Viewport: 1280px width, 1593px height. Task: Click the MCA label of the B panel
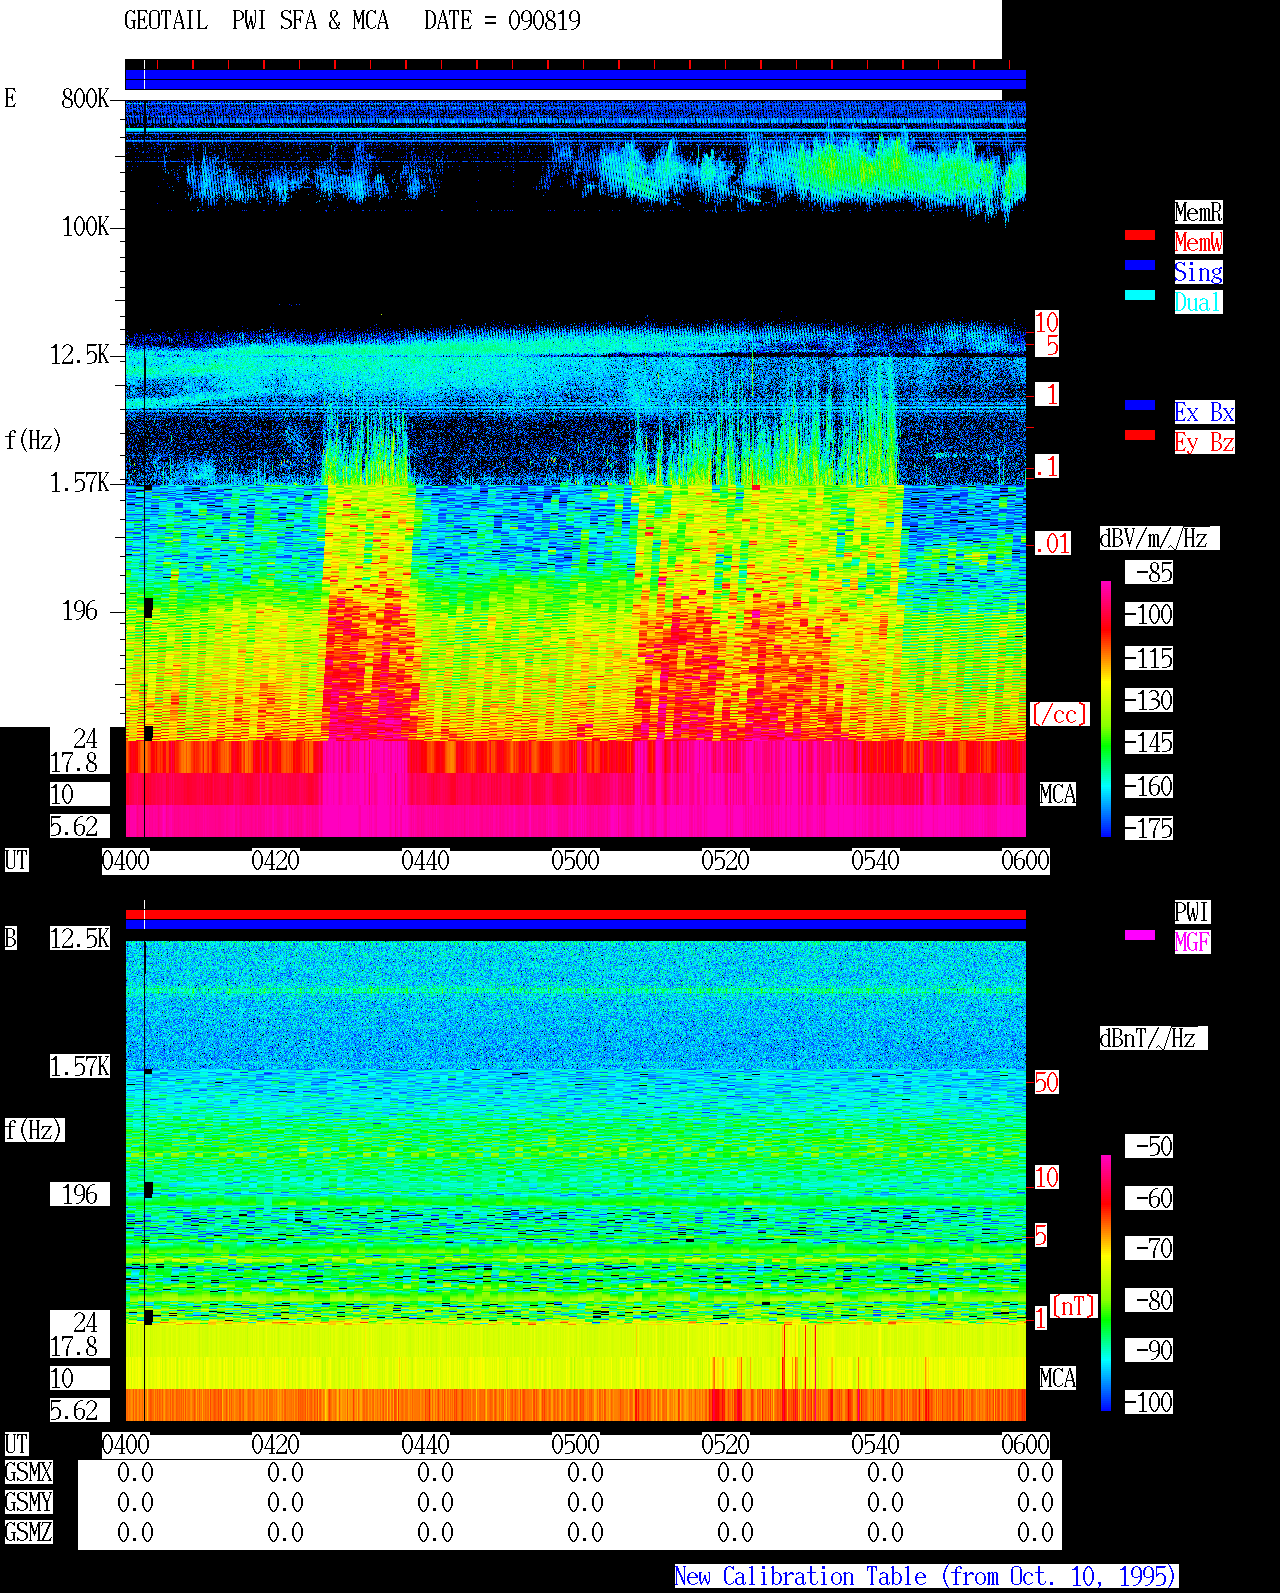pos(1058,1378)
